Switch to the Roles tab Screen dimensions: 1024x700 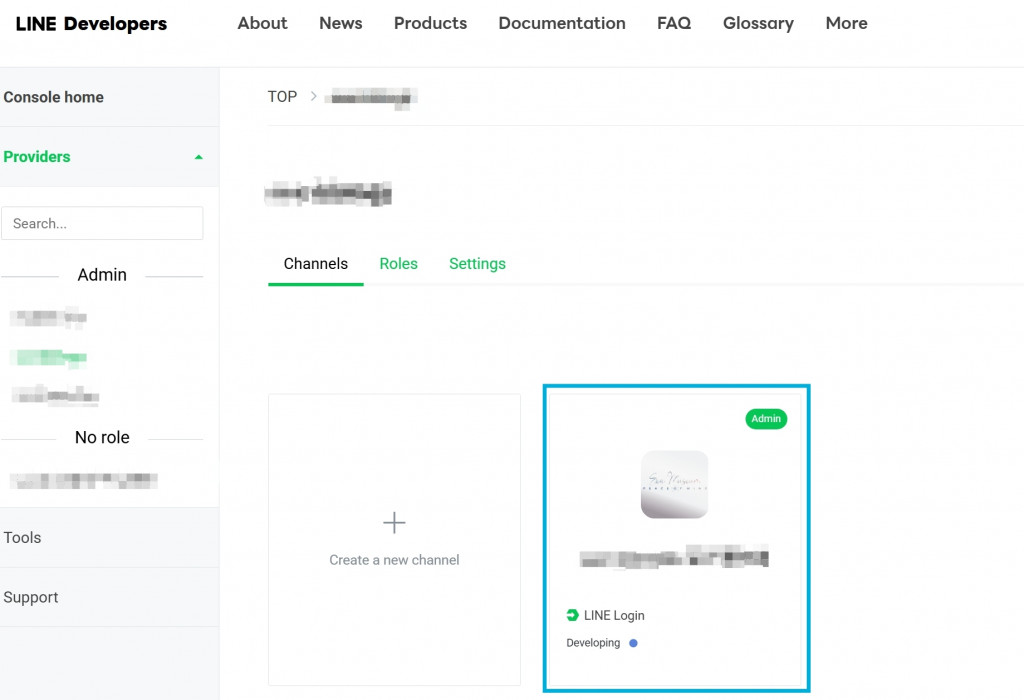pyautogui.click(x=398, y=264)
